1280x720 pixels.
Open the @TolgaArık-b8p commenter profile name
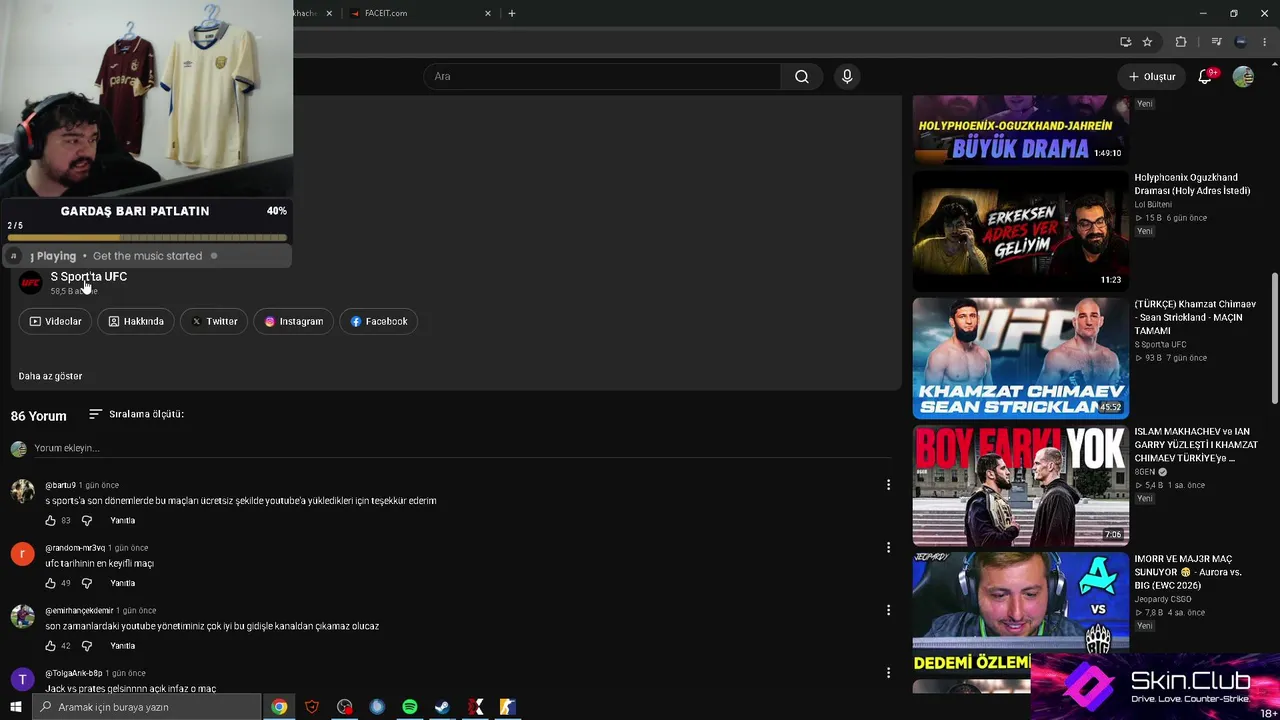tap(74, 673)
